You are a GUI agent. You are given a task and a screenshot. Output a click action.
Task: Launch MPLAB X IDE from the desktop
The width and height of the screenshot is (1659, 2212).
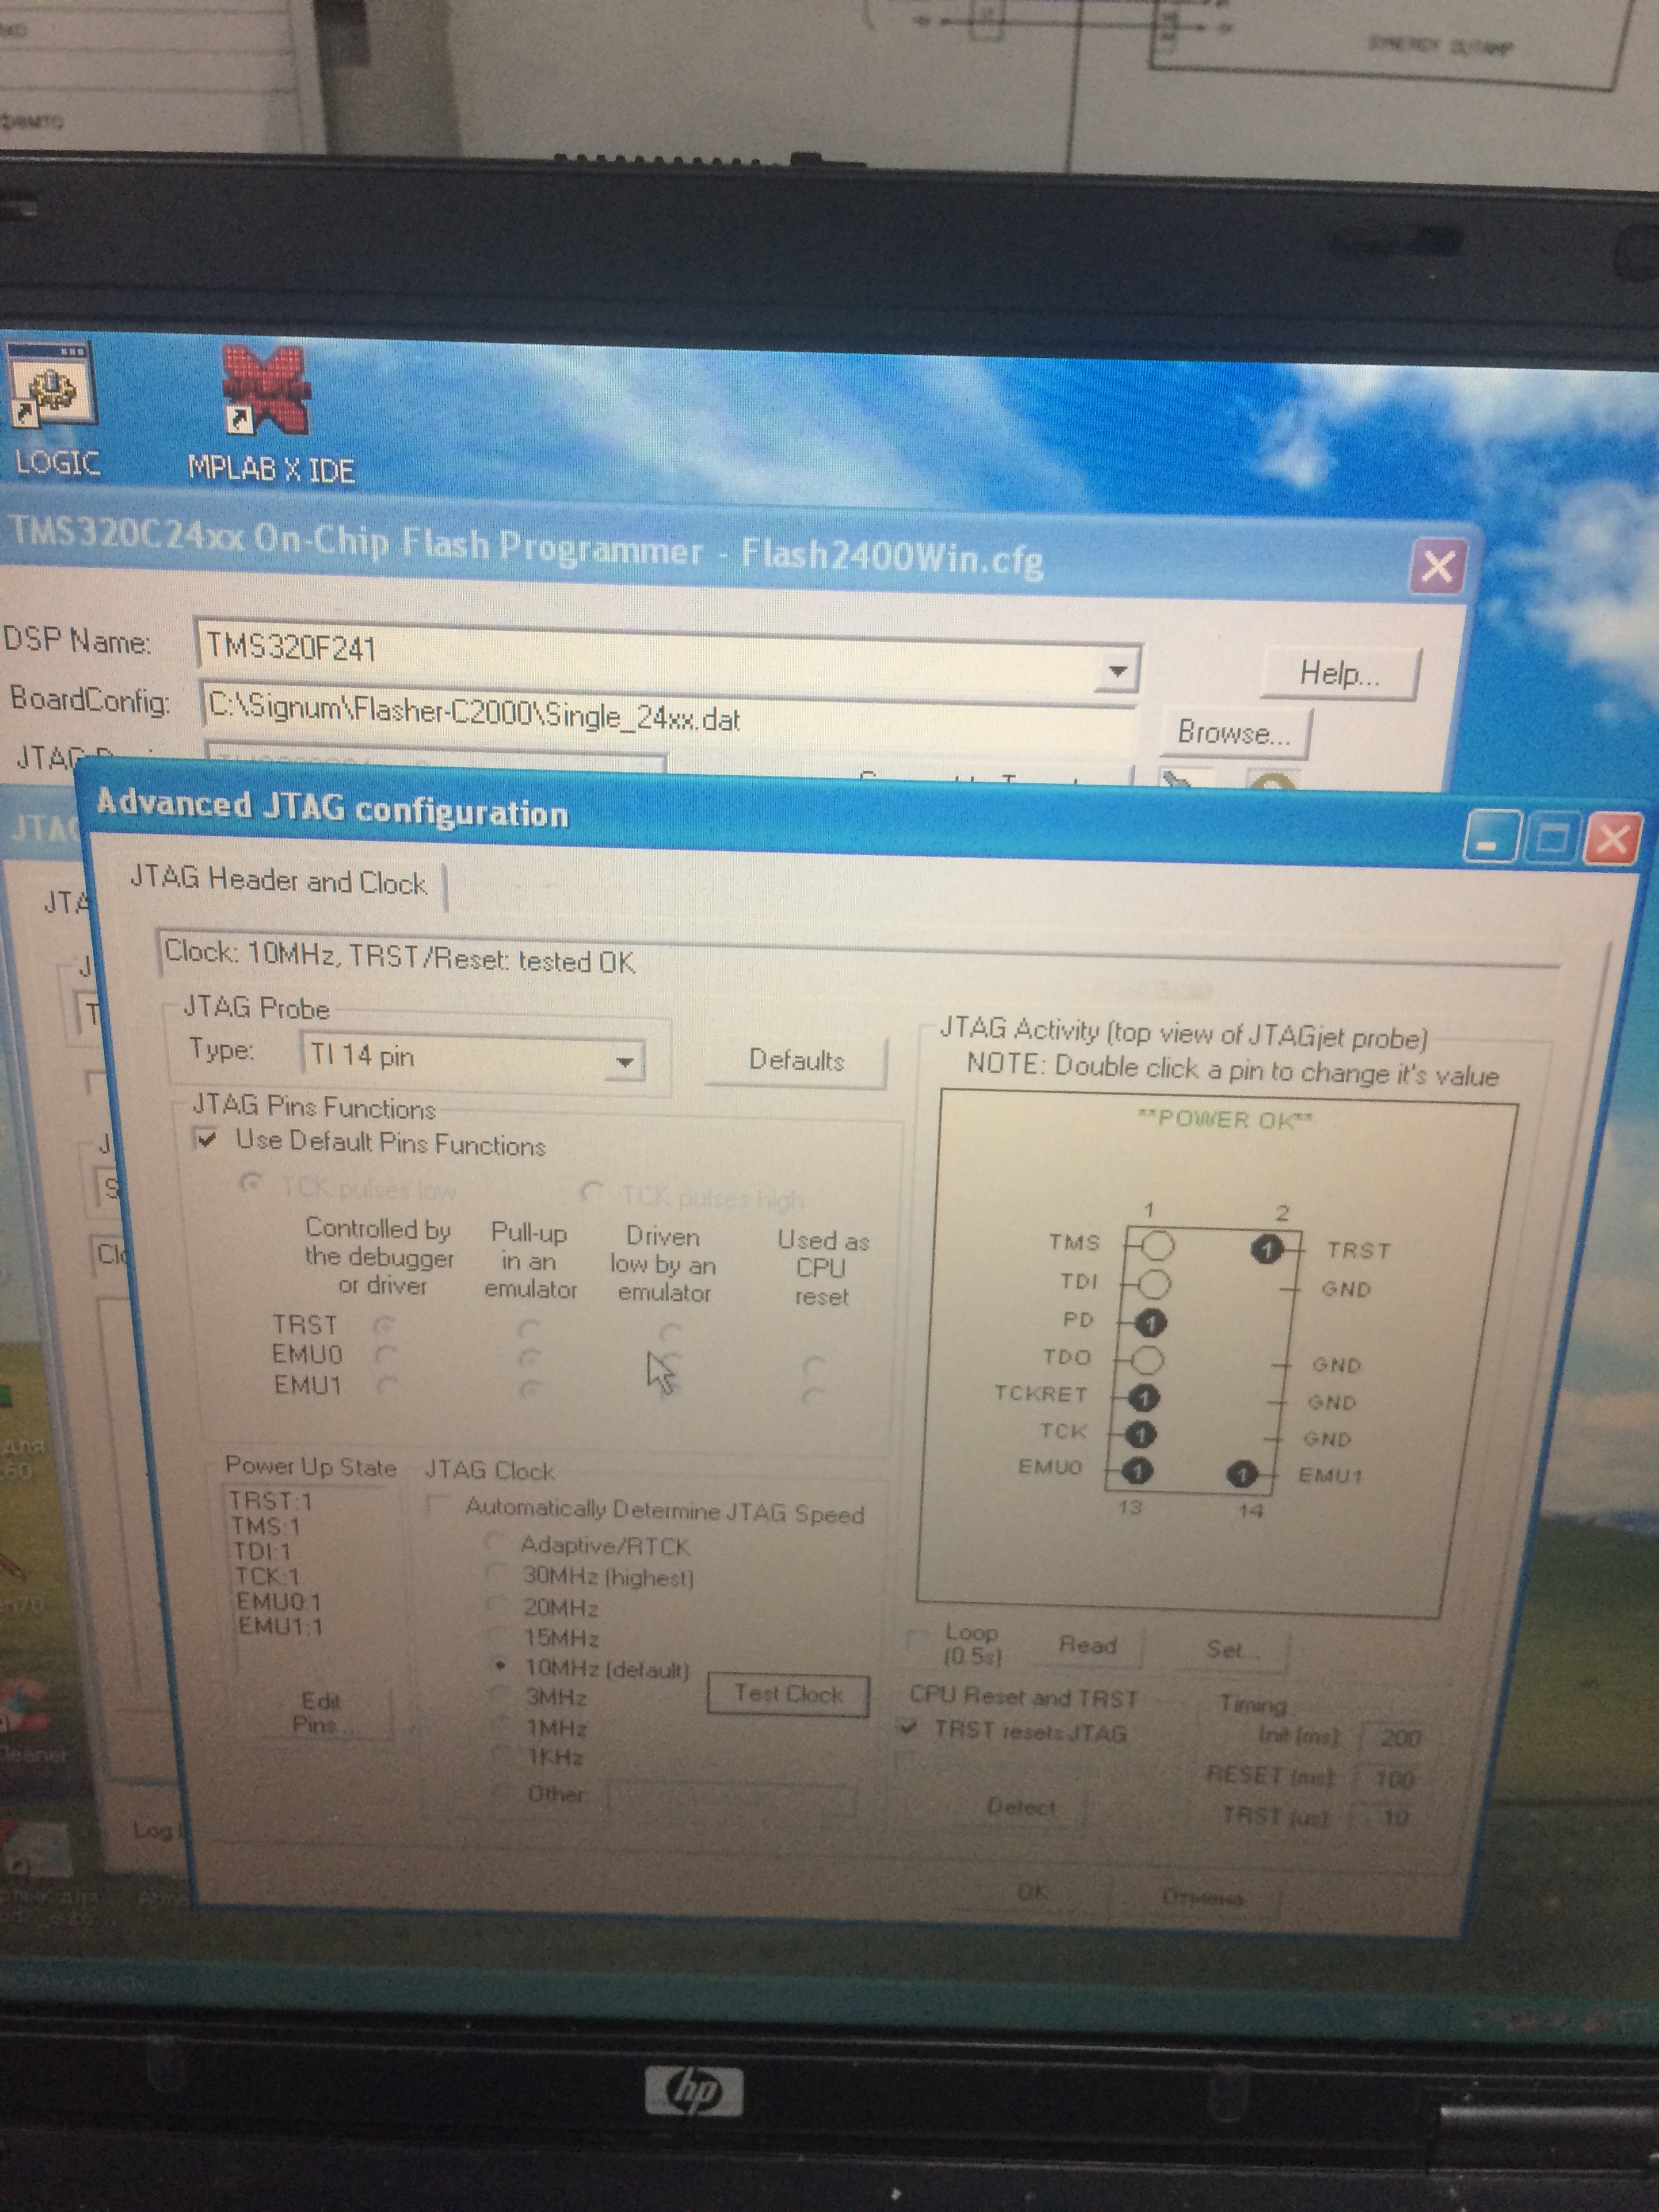[265, 395]
